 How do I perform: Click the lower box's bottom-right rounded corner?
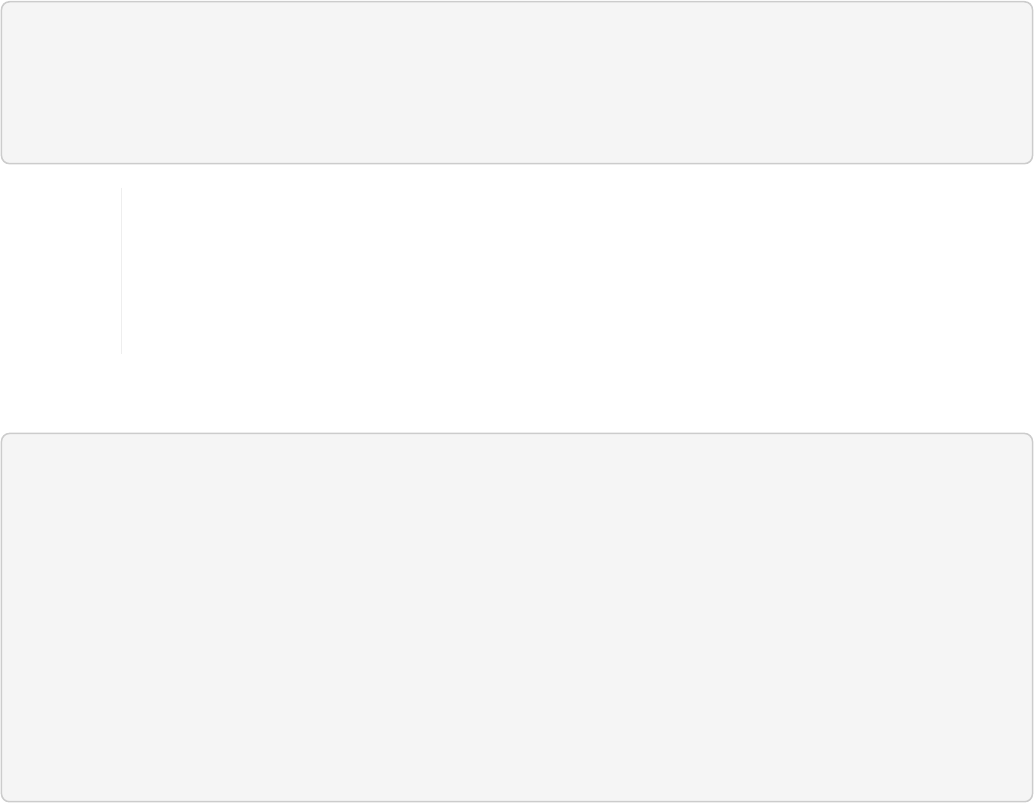point(1029,798)
